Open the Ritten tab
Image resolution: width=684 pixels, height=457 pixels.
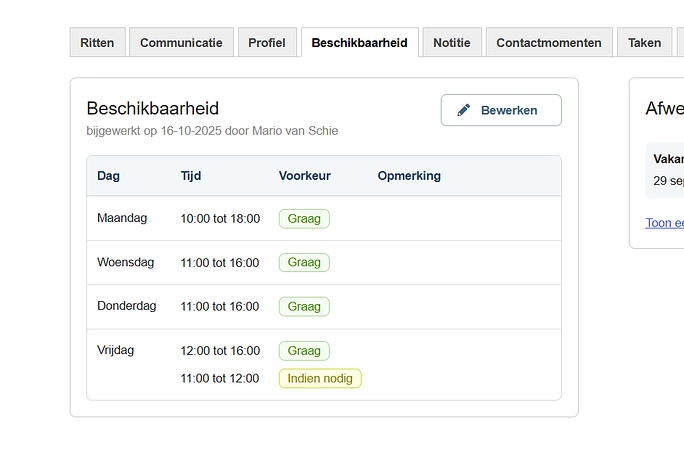[x=97, y=43]
